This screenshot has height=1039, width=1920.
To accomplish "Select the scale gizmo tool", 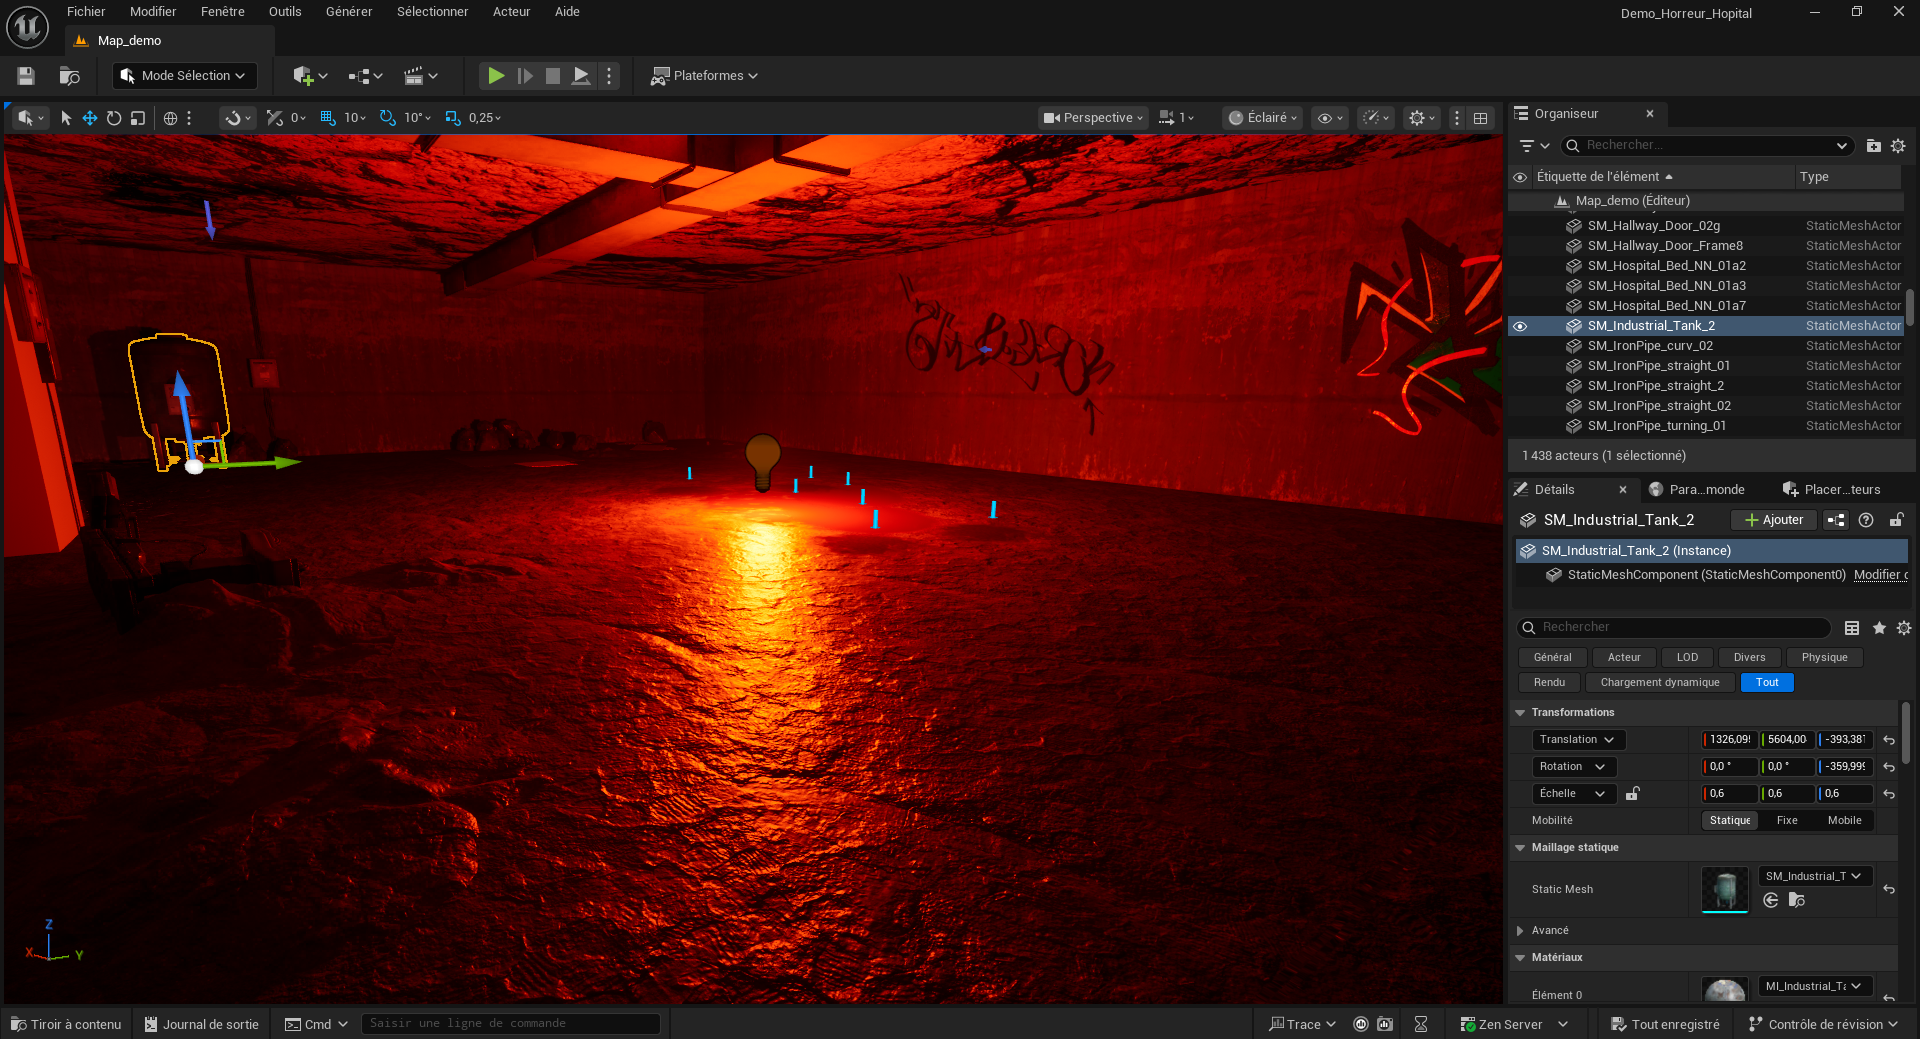I will coord(138,118).
